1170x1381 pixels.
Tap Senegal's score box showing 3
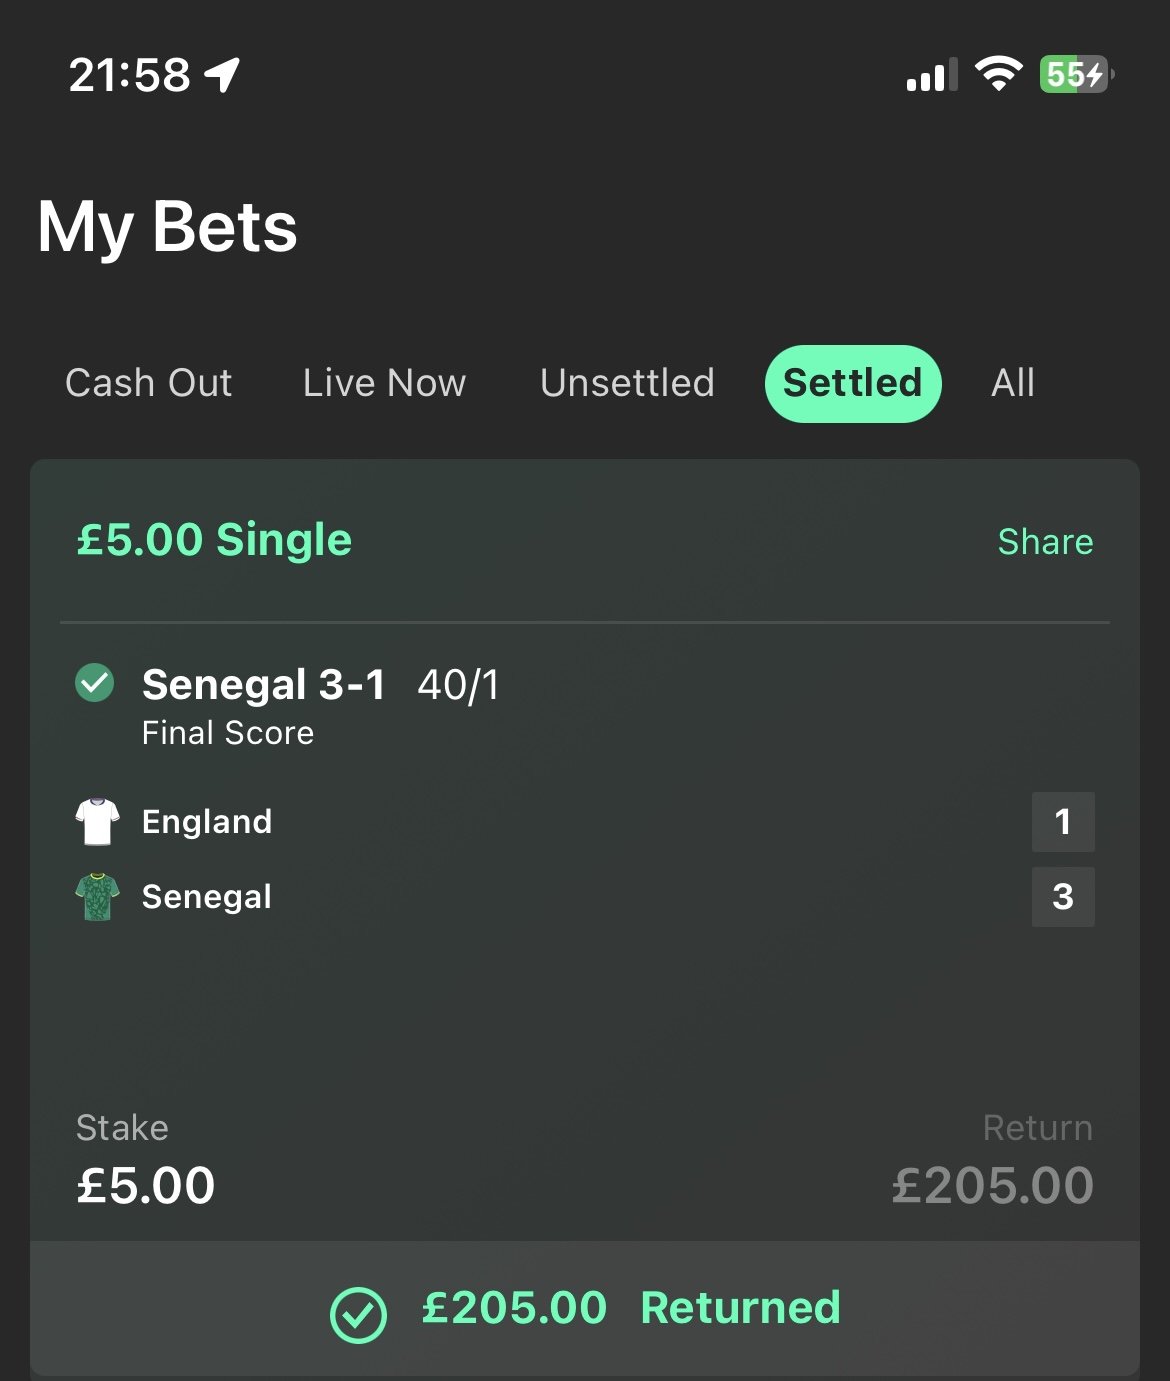click(x=1062, y=897)
